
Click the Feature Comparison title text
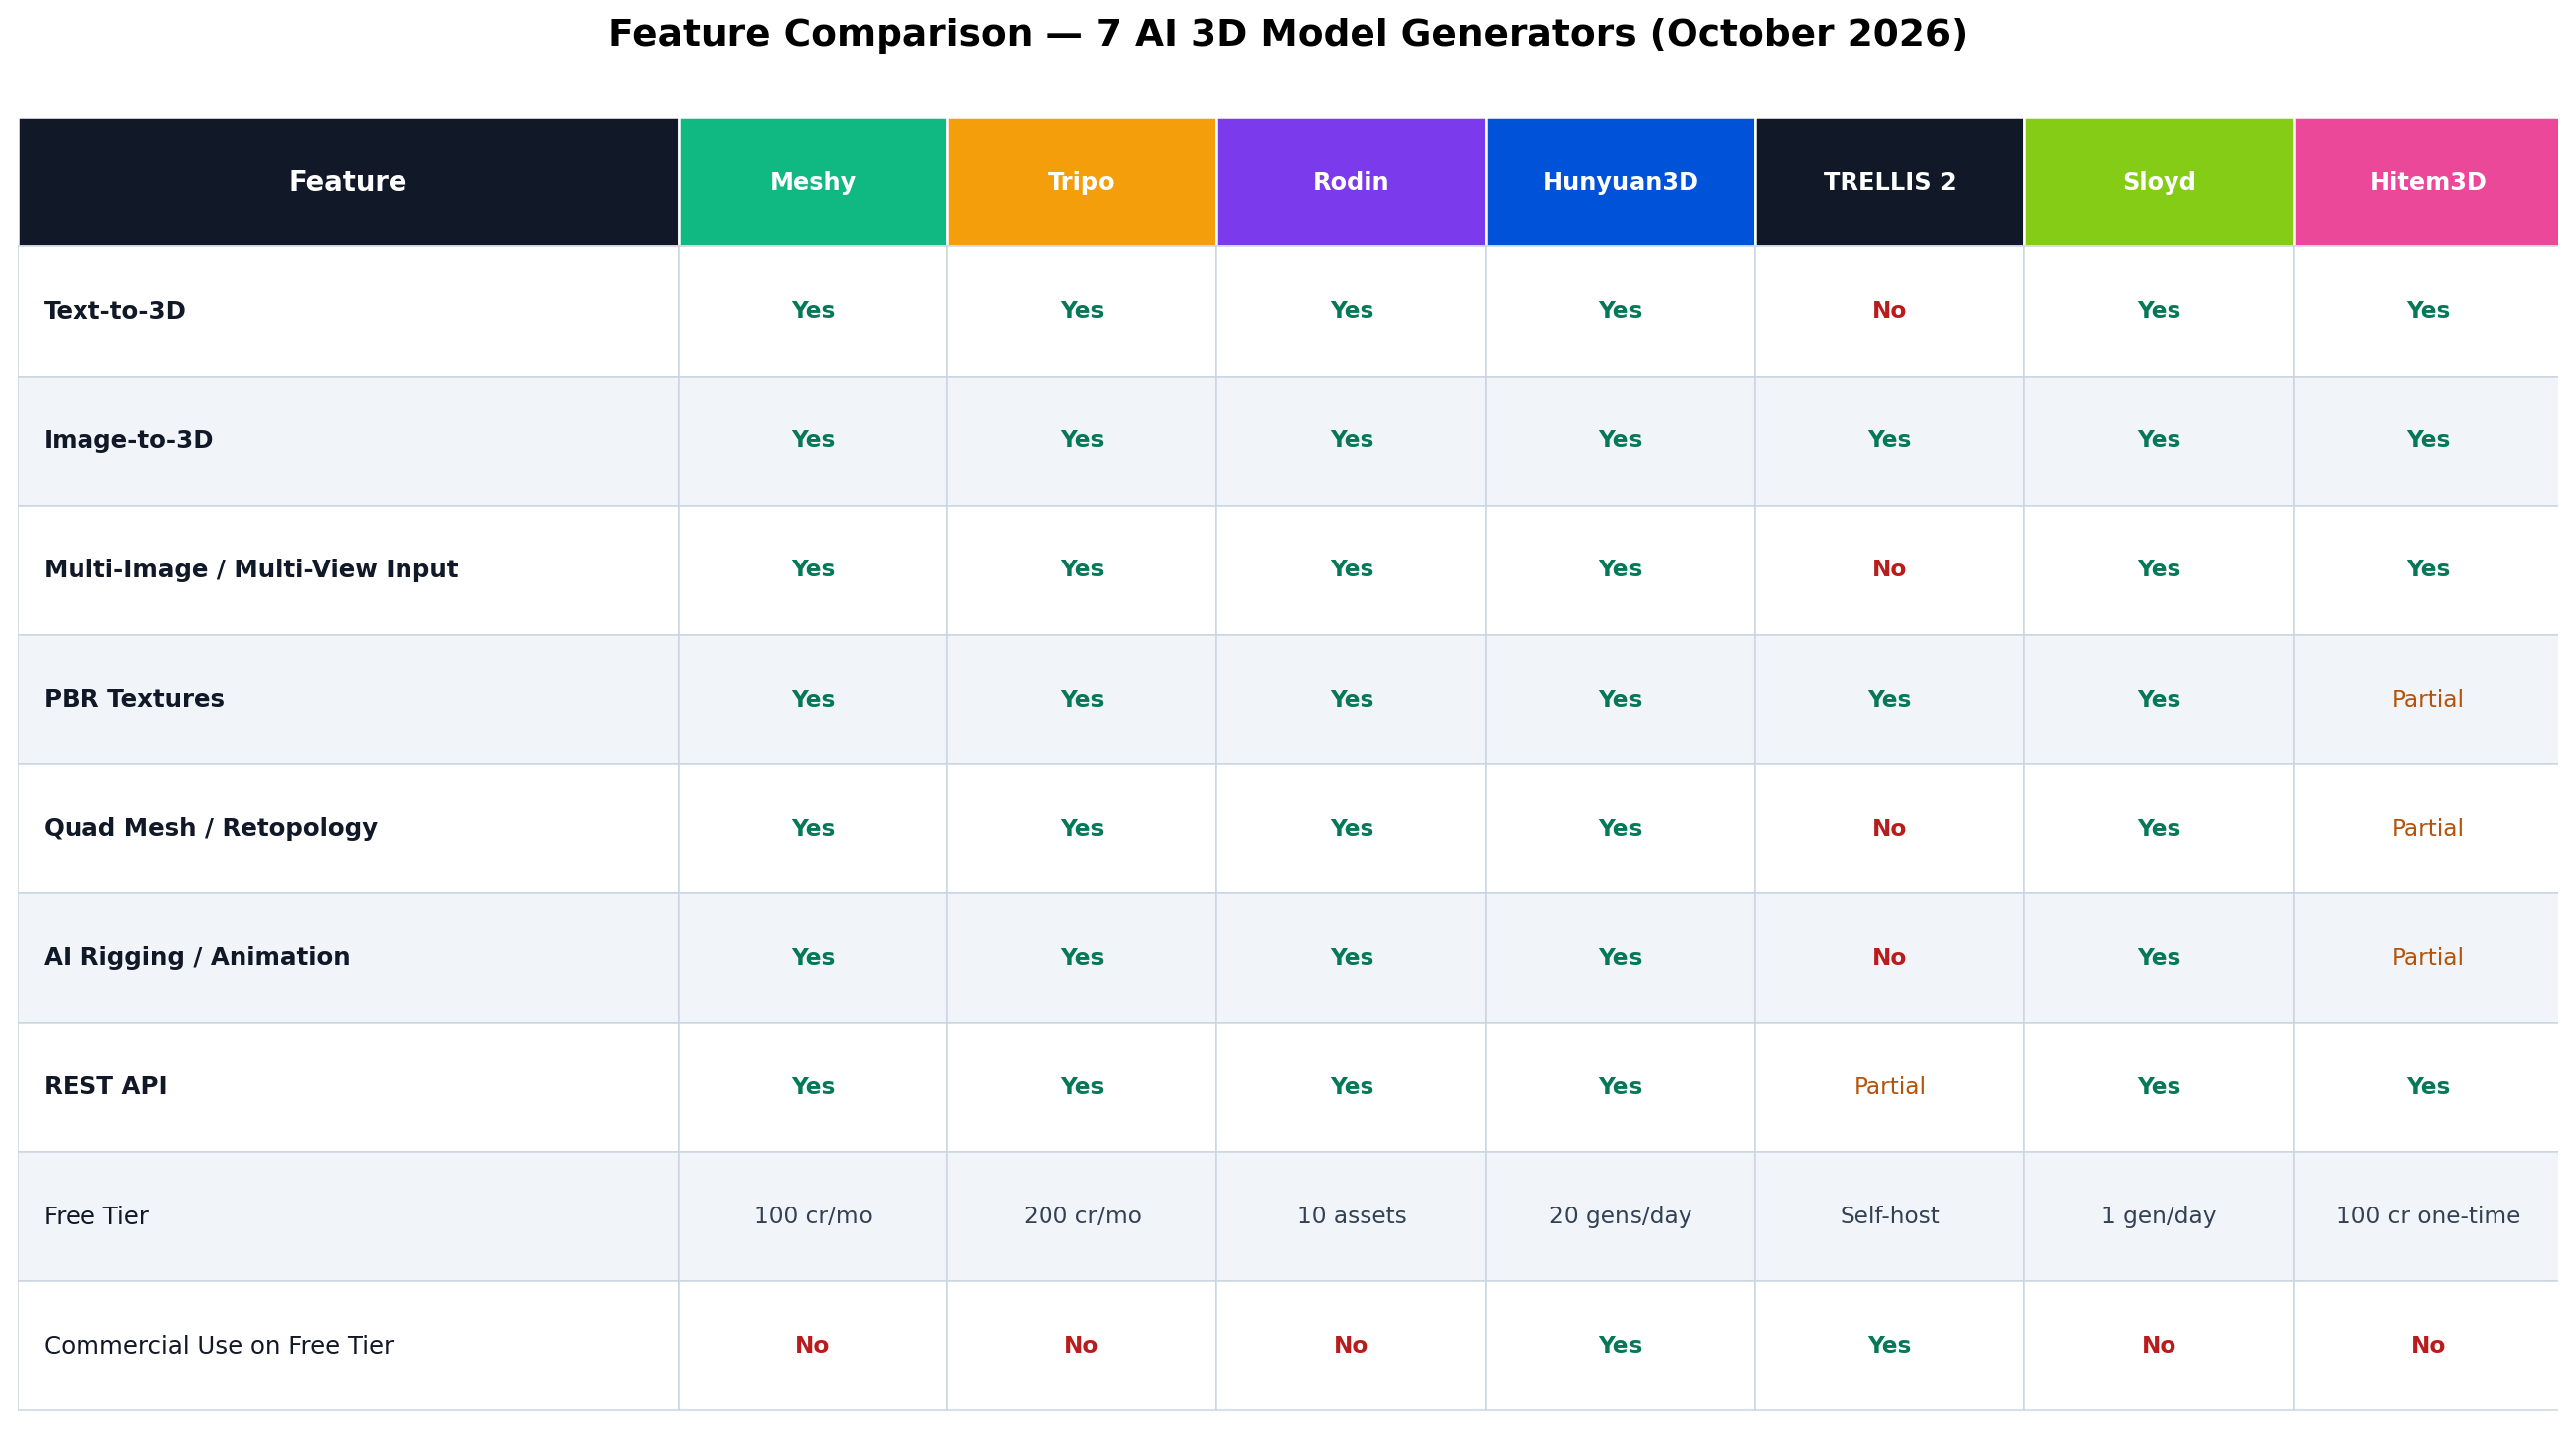1288,35
